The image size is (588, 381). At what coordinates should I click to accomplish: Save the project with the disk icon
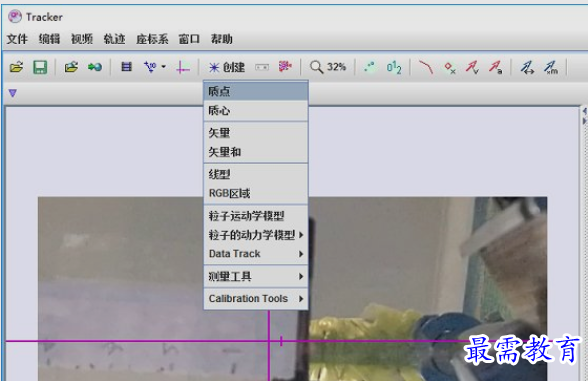[x=40, y=67]
